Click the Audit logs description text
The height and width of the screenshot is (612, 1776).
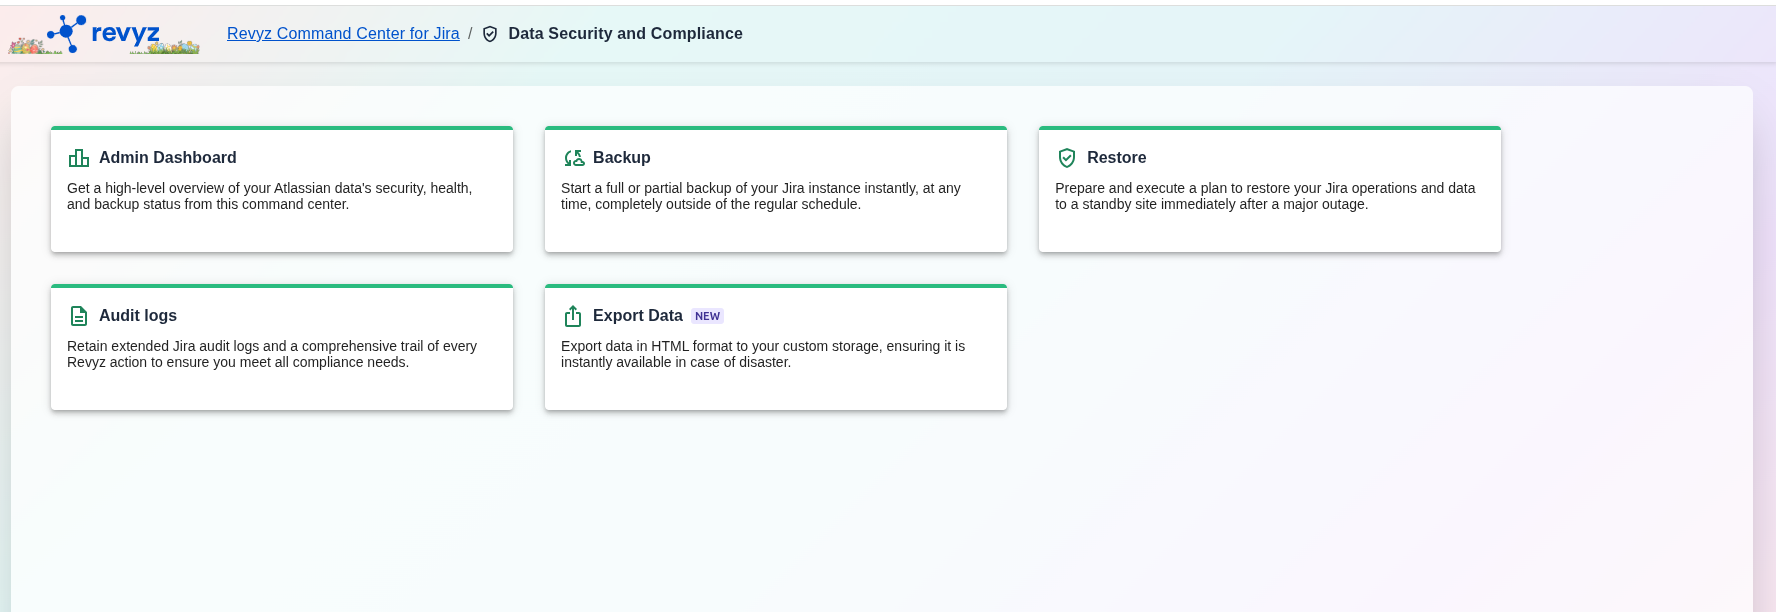[271, 354]
